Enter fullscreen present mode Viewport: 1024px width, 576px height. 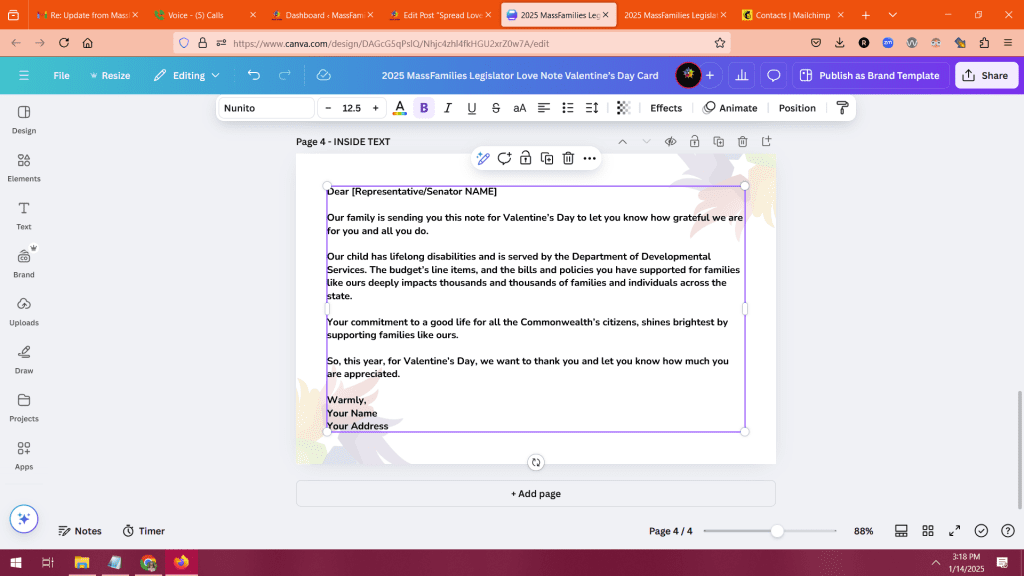coord(955,531)
